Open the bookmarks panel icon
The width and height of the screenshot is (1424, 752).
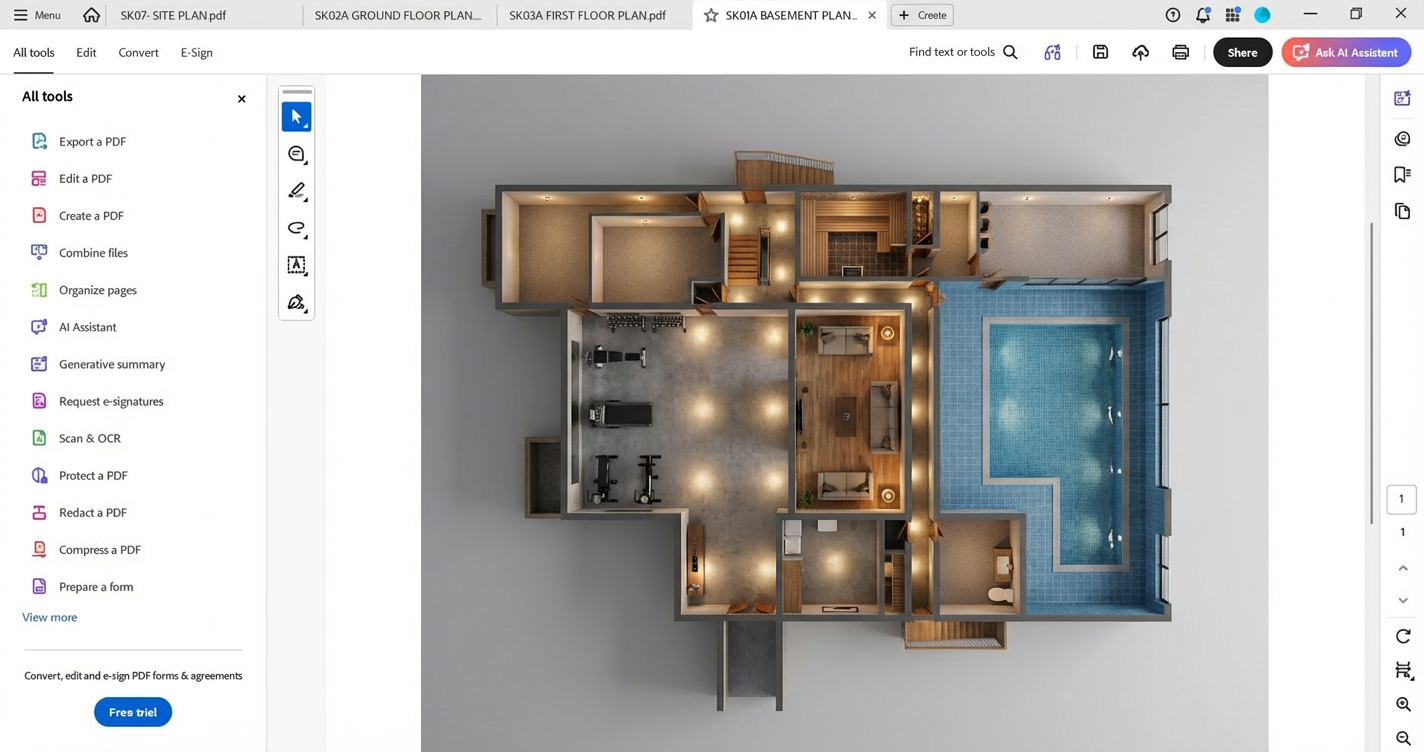coord(1402,175)
